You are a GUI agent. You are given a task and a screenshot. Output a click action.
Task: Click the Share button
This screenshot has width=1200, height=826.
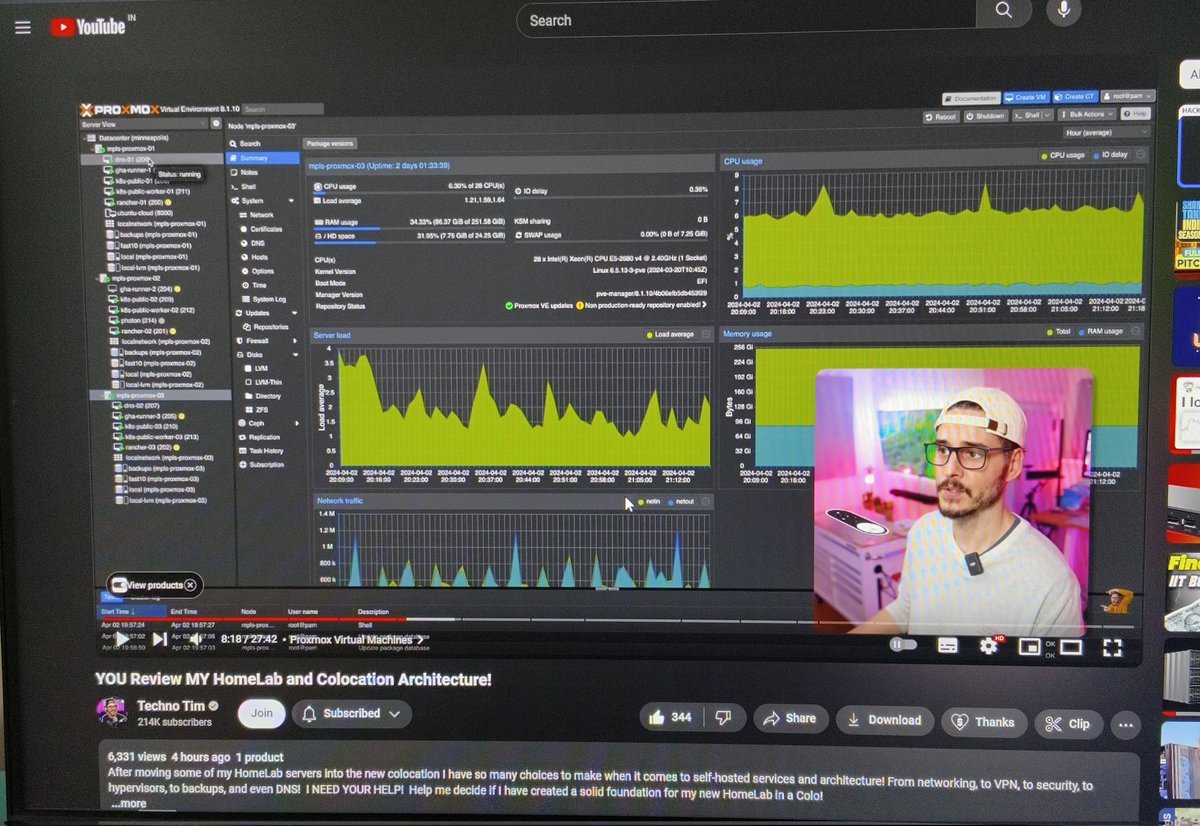(x=790, y=718)
